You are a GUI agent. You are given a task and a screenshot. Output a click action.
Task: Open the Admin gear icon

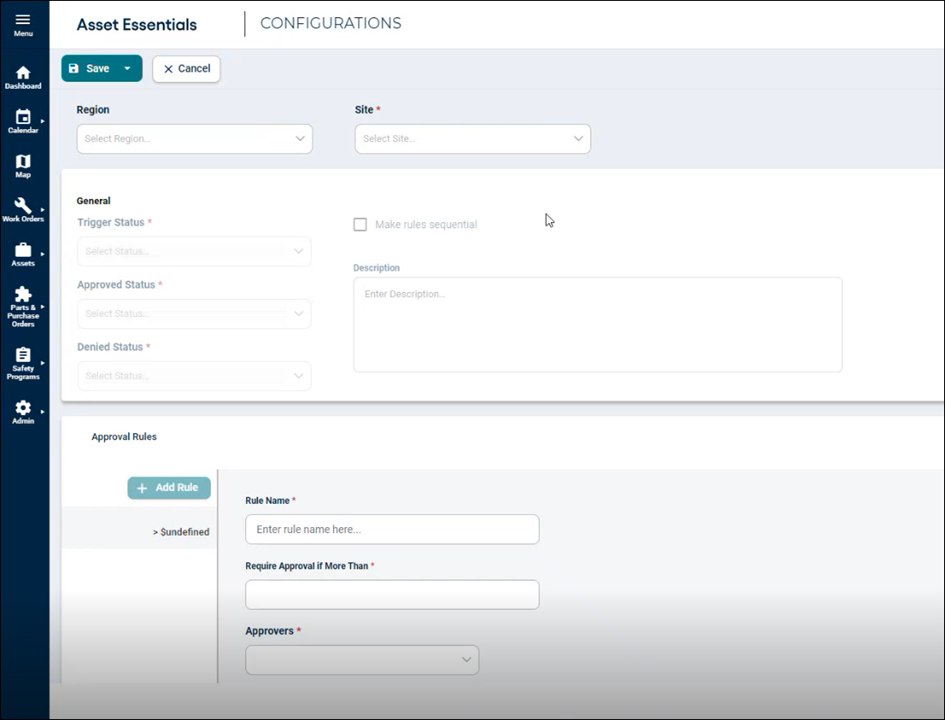[23, 408]
